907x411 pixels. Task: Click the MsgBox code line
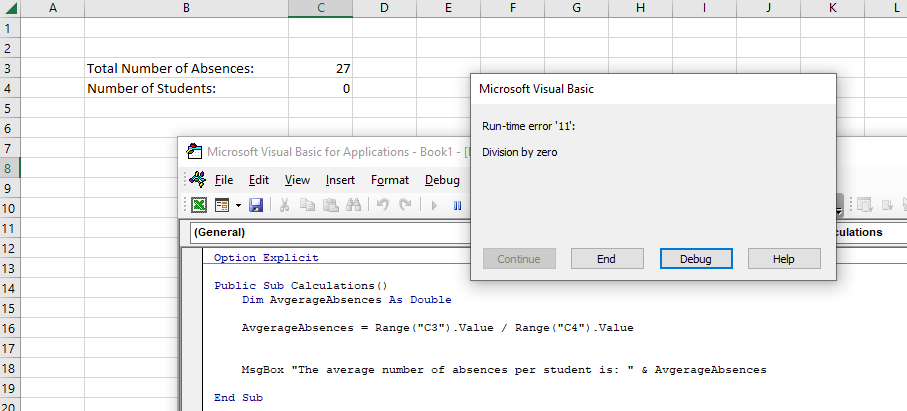(x=504, y=370)
